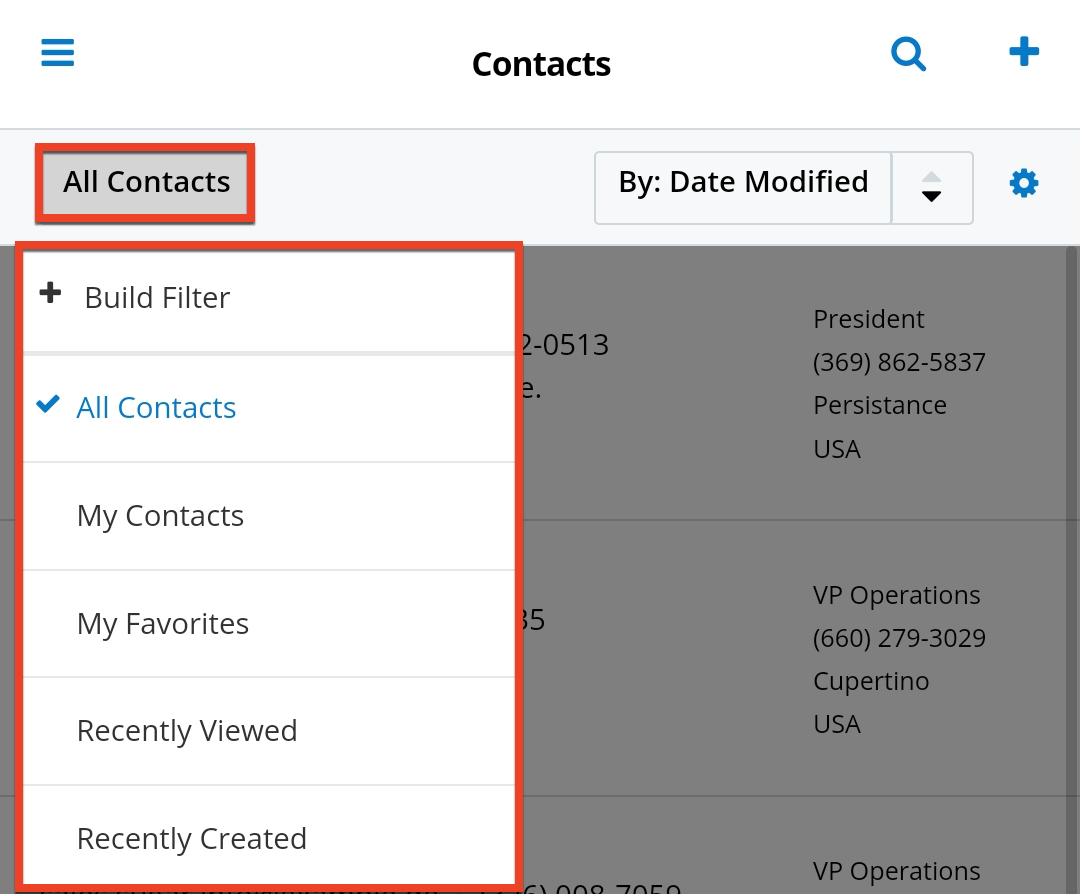The width and height of the screenshot is (1080, 894).
Task: Click the plus icon beside Build Filter
Action: tap(50, 294)
